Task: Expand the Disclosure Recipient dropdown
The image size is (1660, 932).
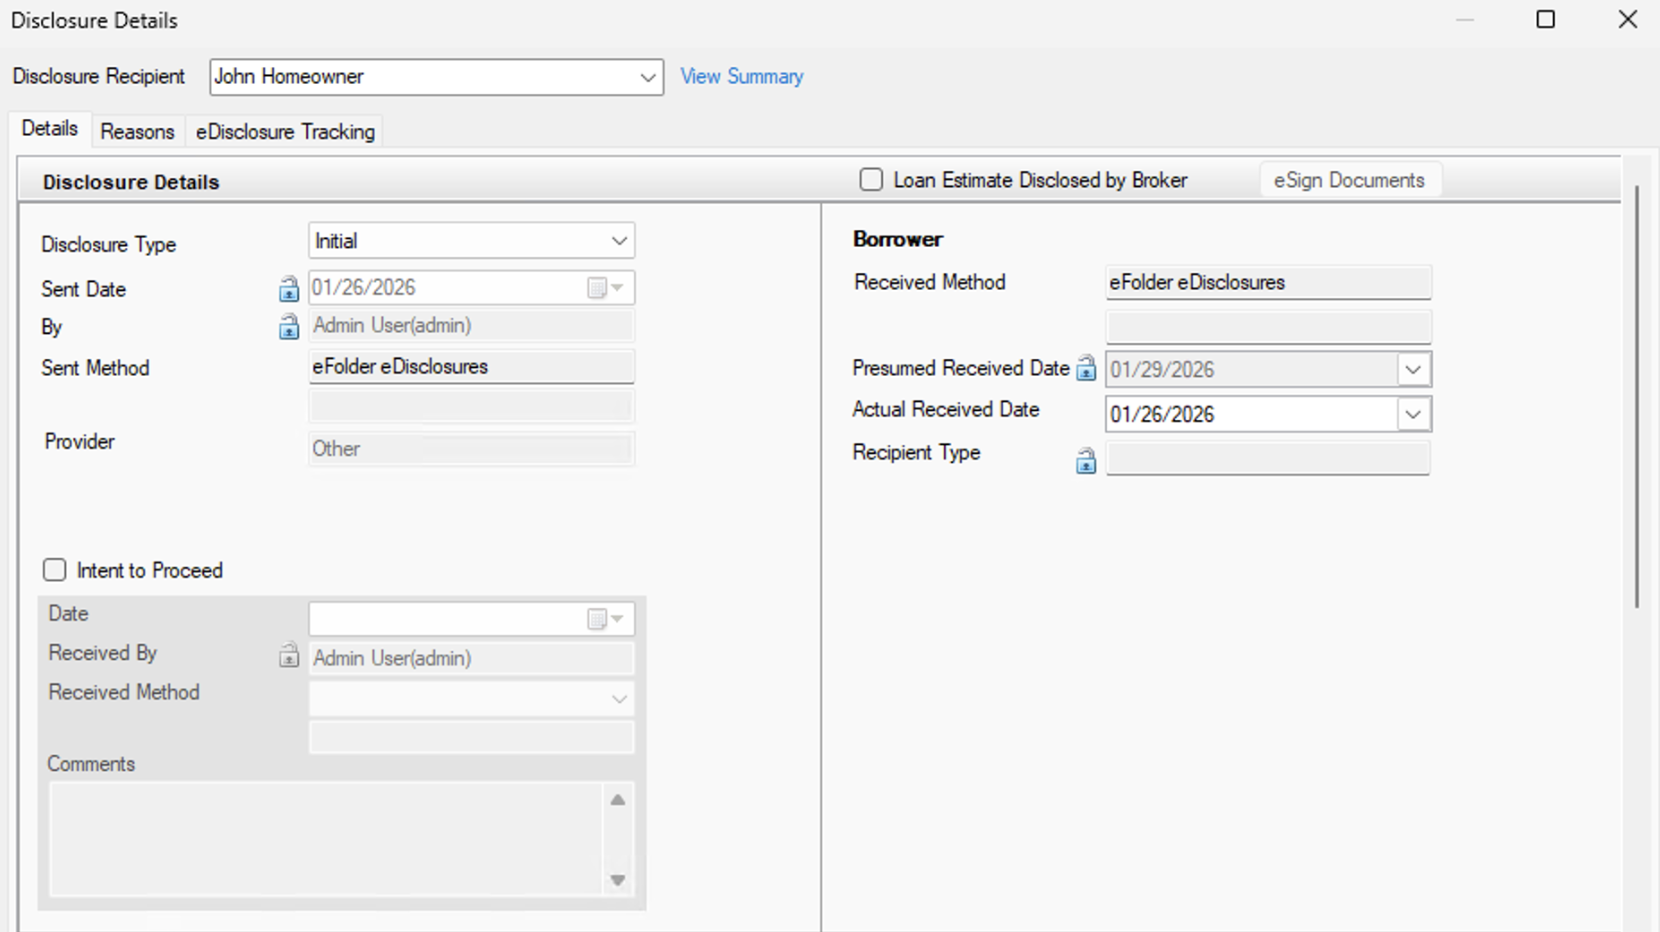Action: click(647, 77)
